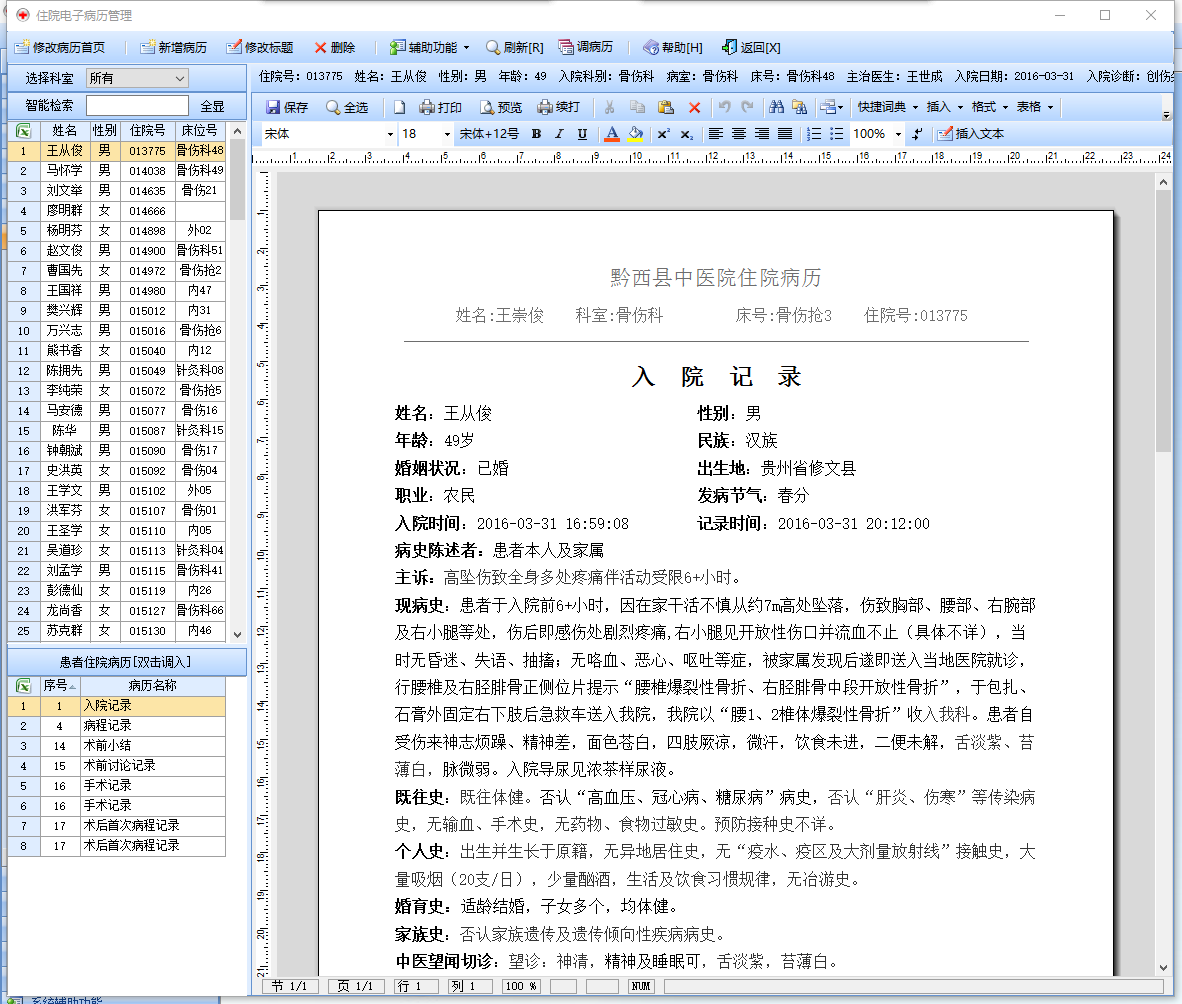Paste clipboard content using the paste icon
The width and height of the screenshot is (1182, 1004).
pos(667,107)
